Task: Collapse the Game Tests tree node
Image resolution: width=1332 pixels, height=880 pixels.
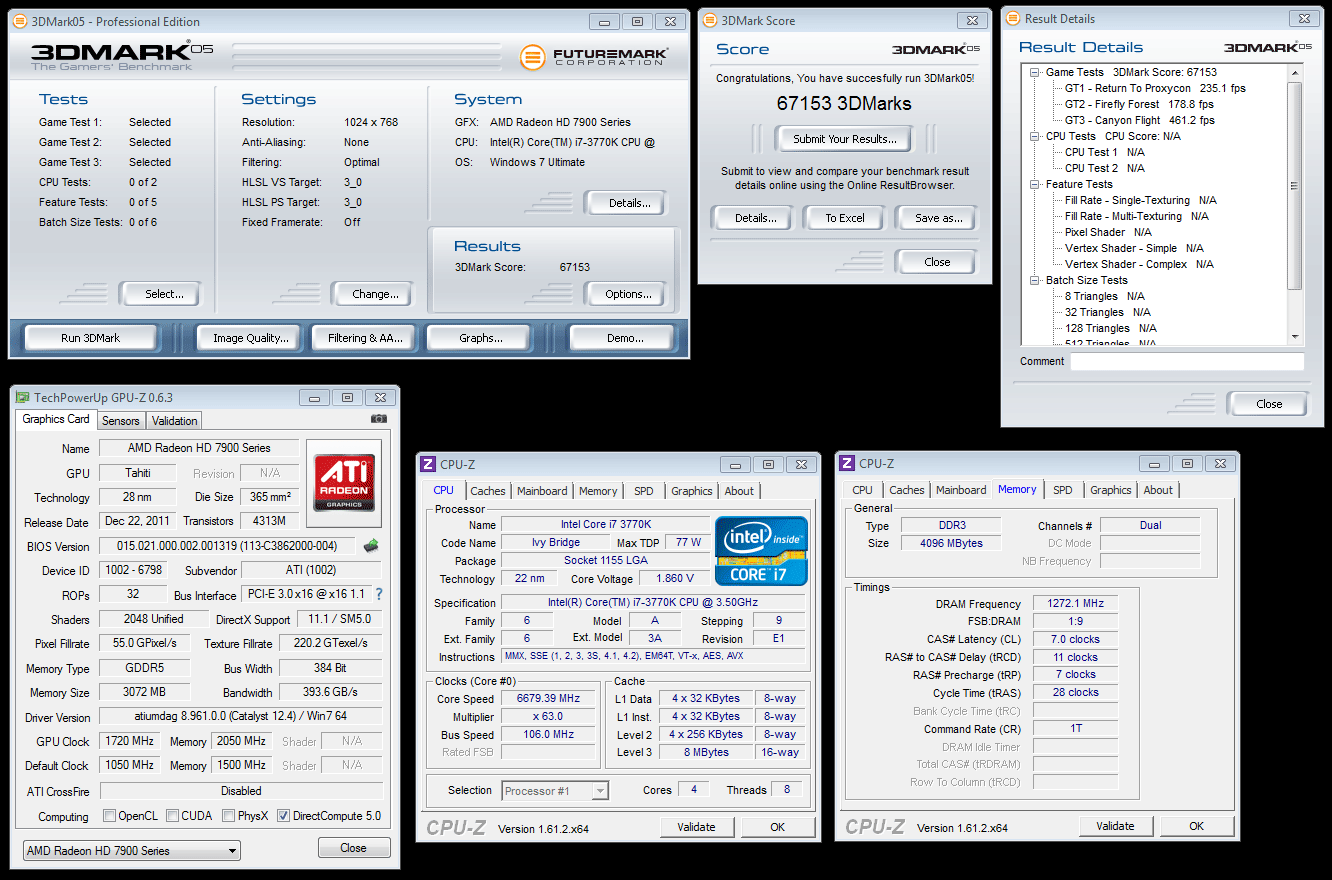Action: [1033, 72]
